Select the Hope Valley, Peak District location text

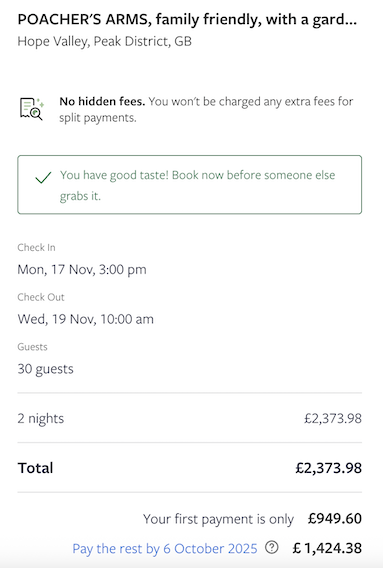(x=104, y=41)
